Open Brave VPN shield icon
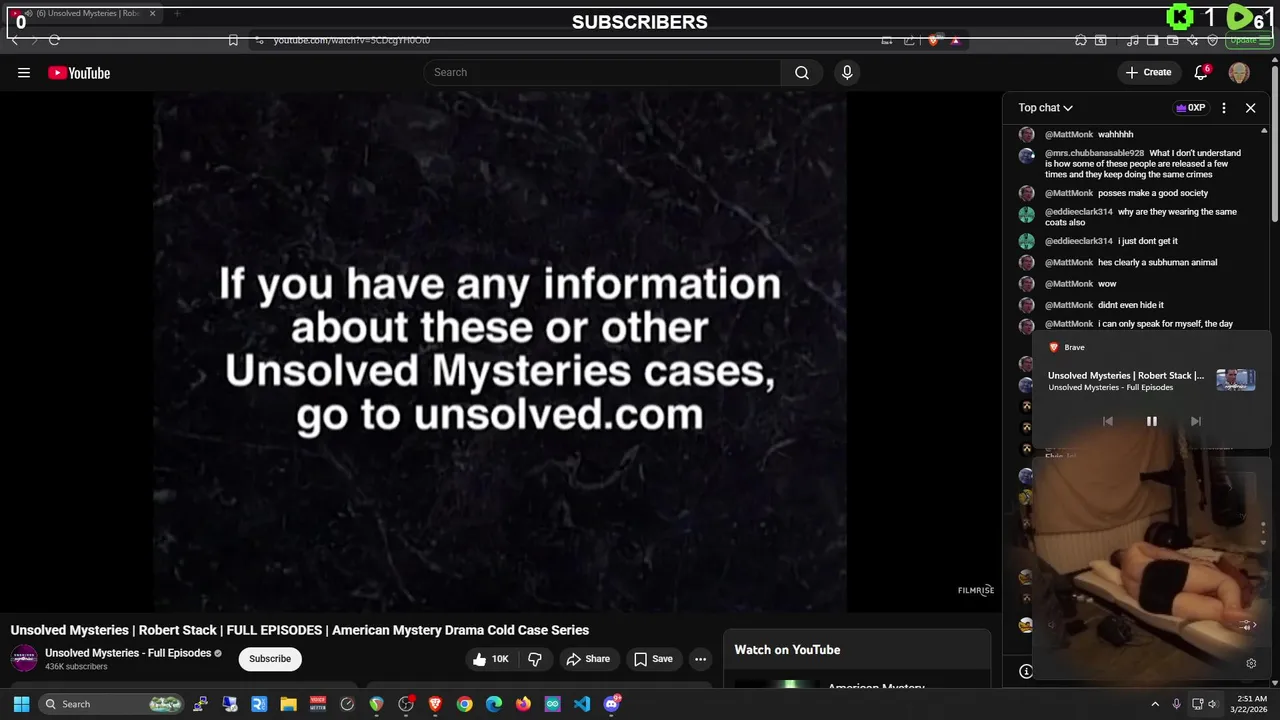Image resolution: width=1280 pixels, height=720 pixels. coord(1213,40)
